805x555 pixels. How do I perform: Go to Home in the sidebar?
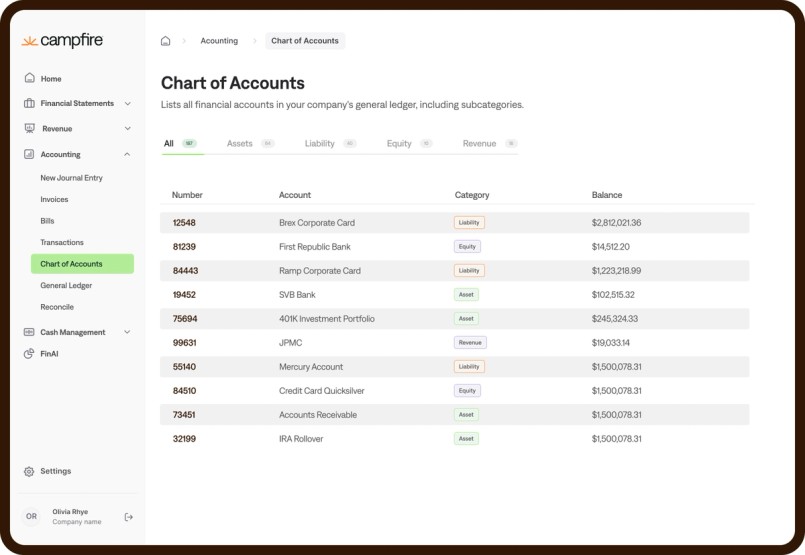coord(51,79)
